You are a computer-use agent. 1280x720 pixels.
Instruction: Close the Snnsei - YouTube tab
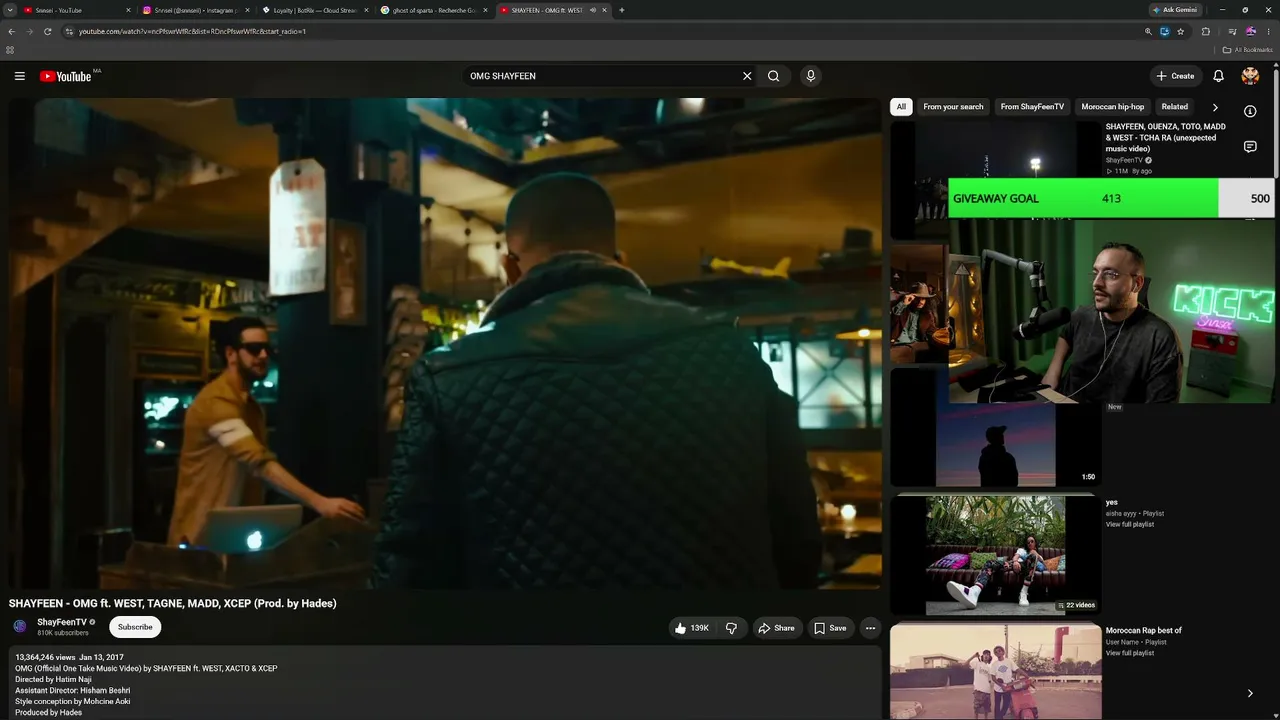pyautogui.click(x=128, y=10)
